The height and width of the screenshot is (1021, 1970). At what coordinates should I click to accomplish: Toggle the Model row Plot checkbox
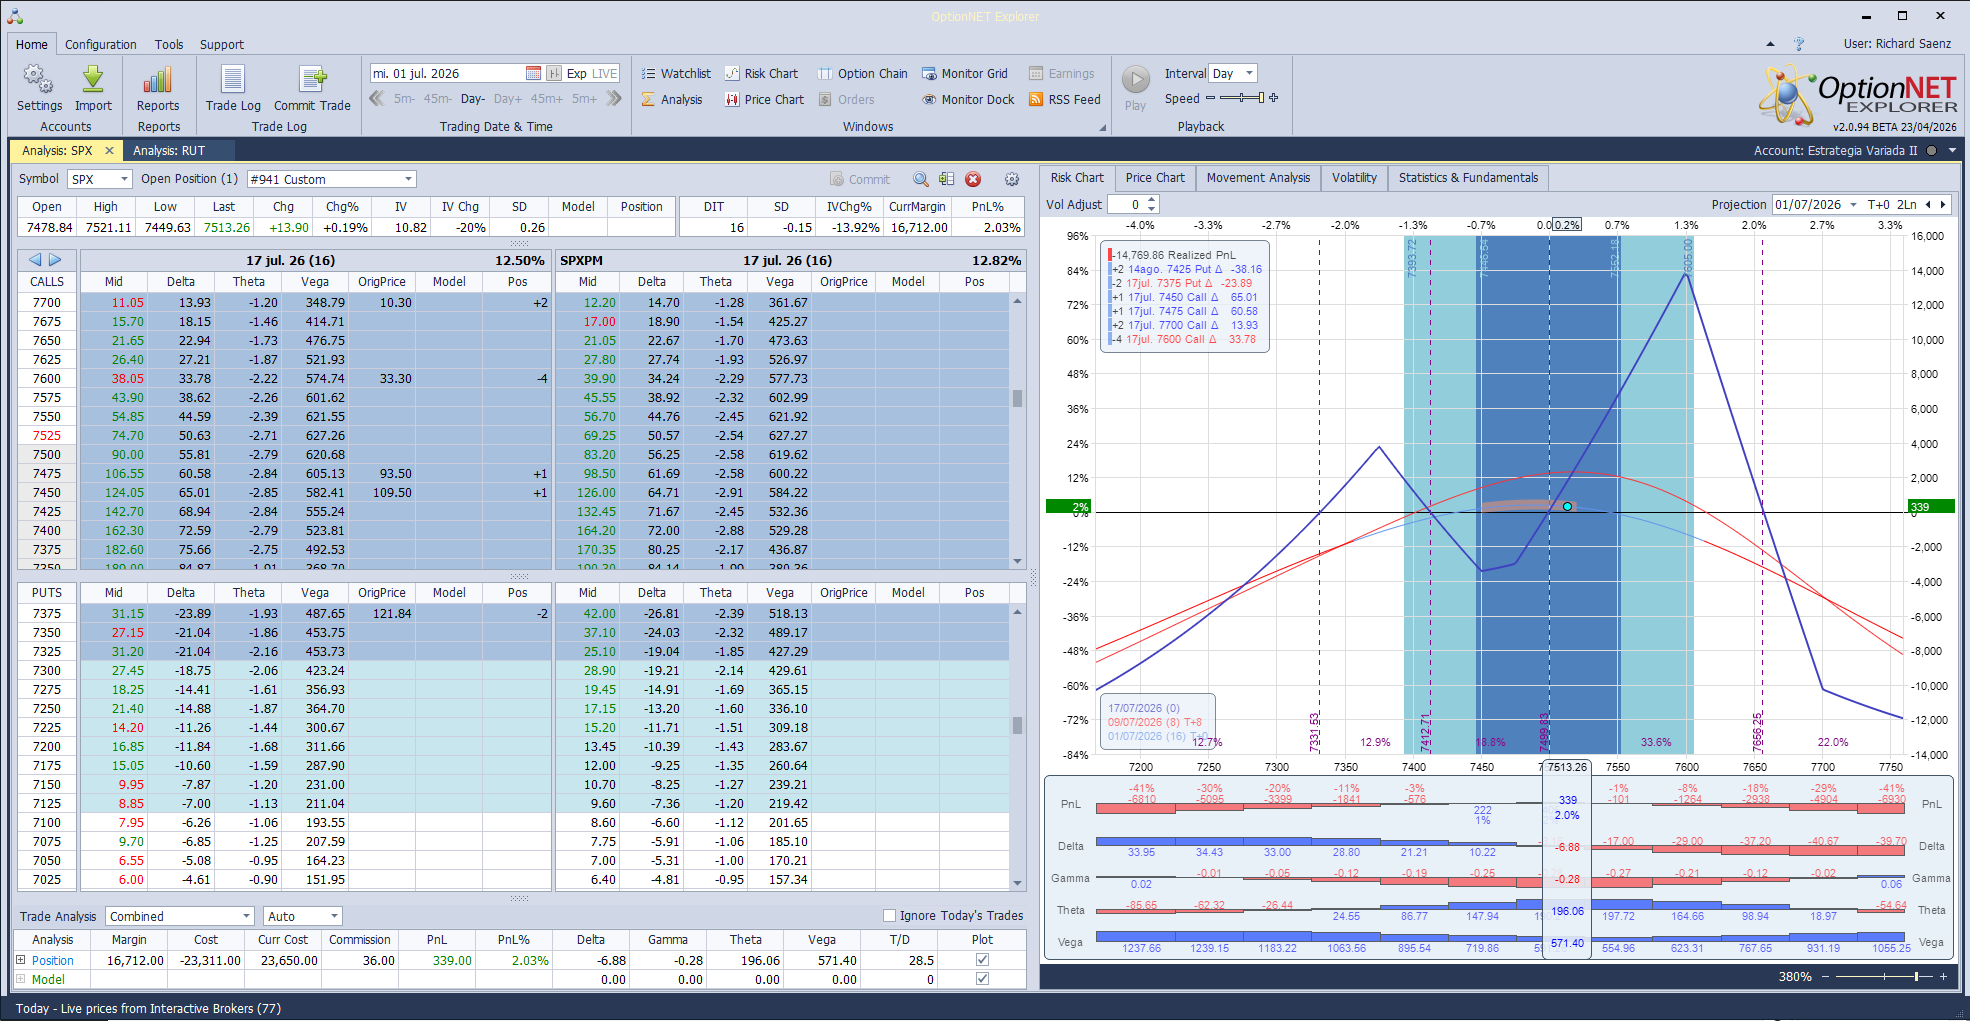tap(982, 979)
